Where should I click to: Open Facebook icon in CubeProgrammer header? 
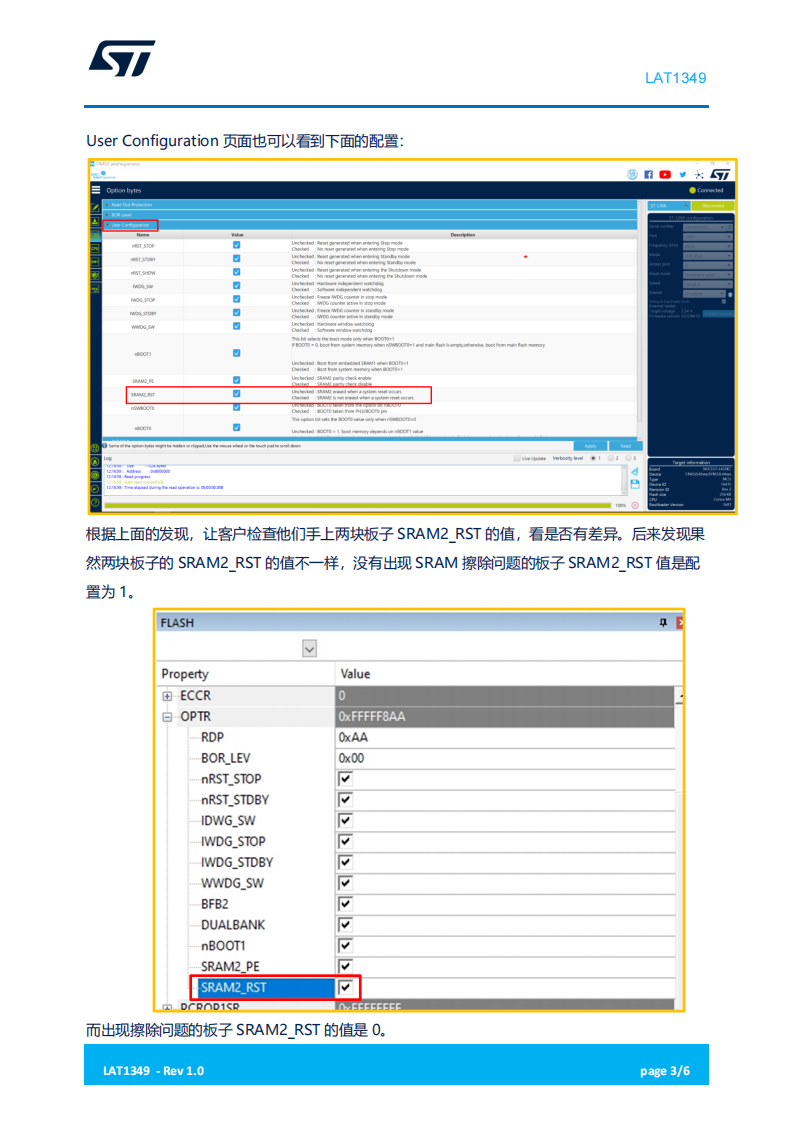click(648, 175)
